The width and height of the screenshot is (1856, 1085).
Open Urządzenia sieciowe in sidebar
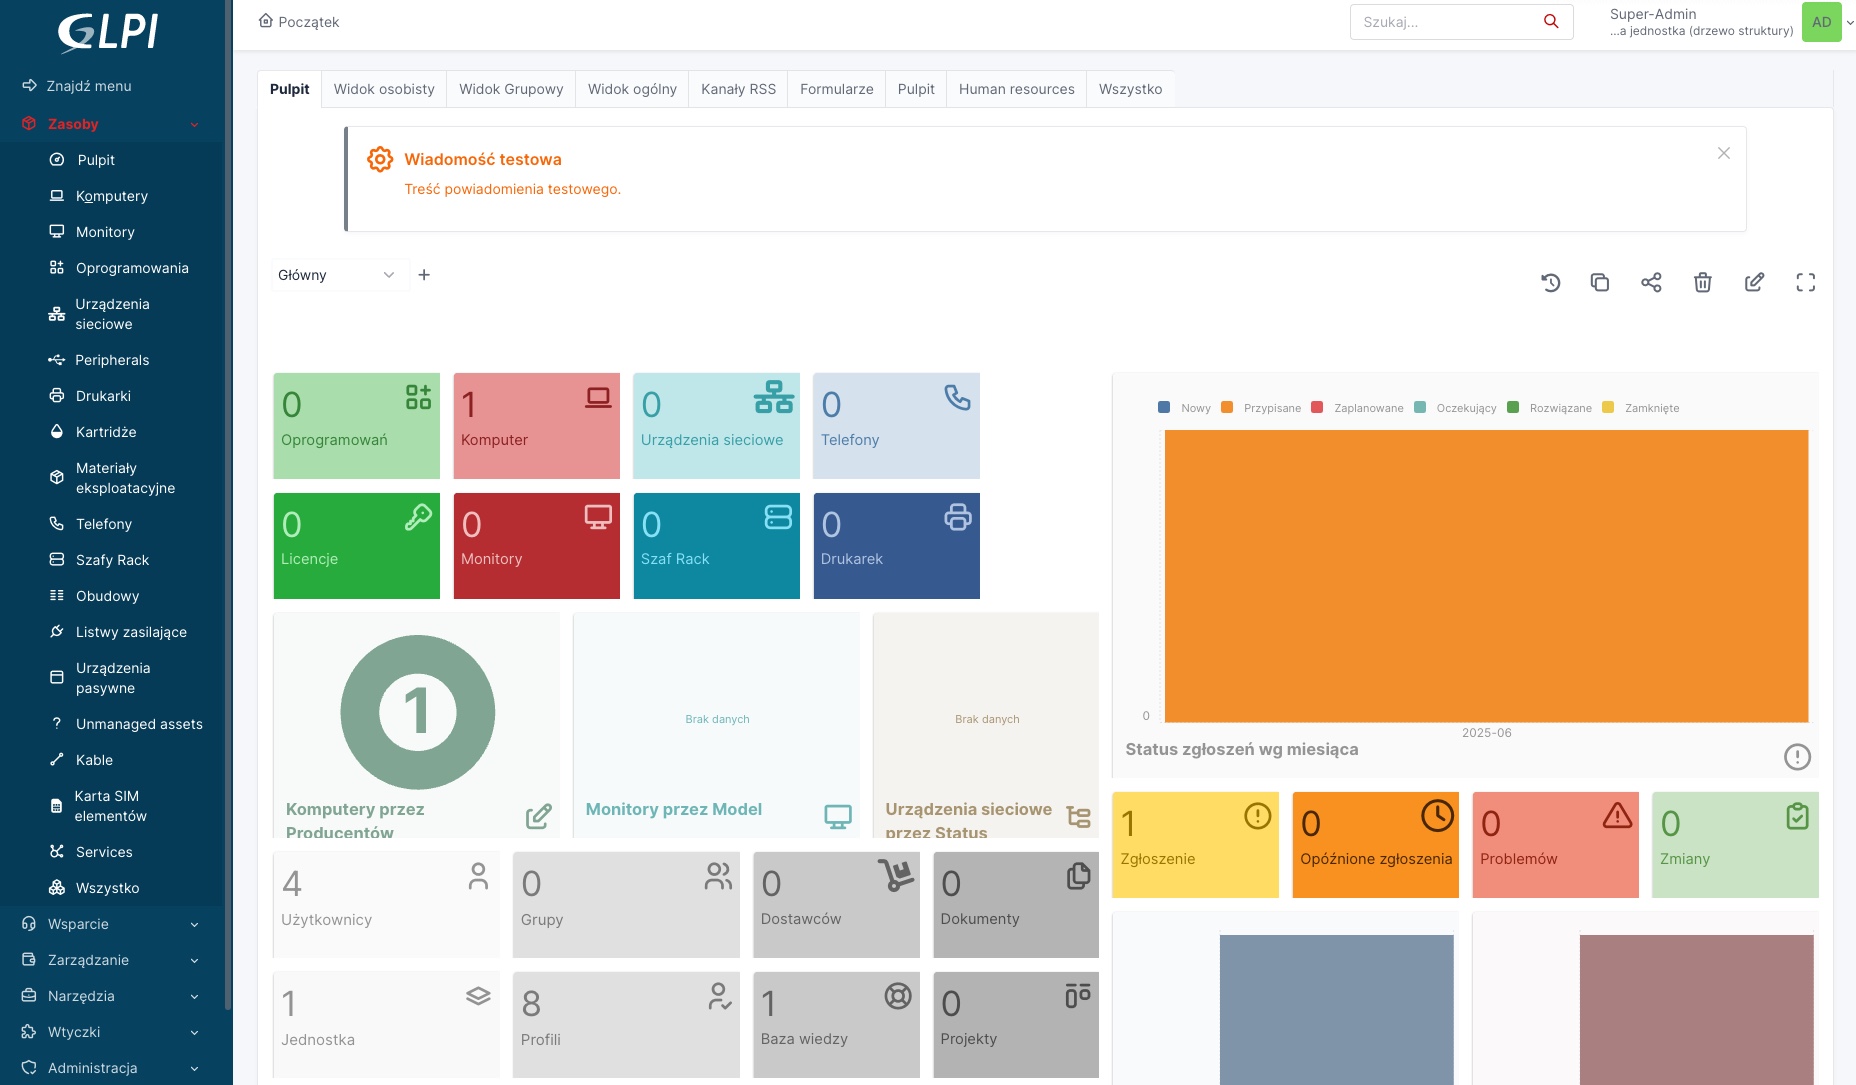[112, 314]
